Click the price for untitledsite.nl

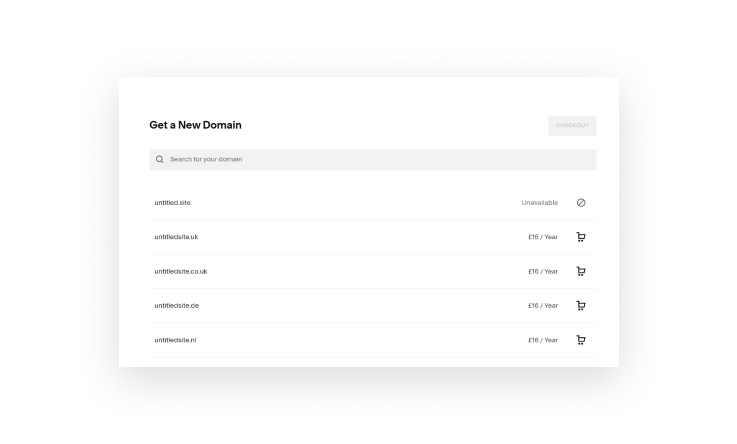[x=543, y=340]
